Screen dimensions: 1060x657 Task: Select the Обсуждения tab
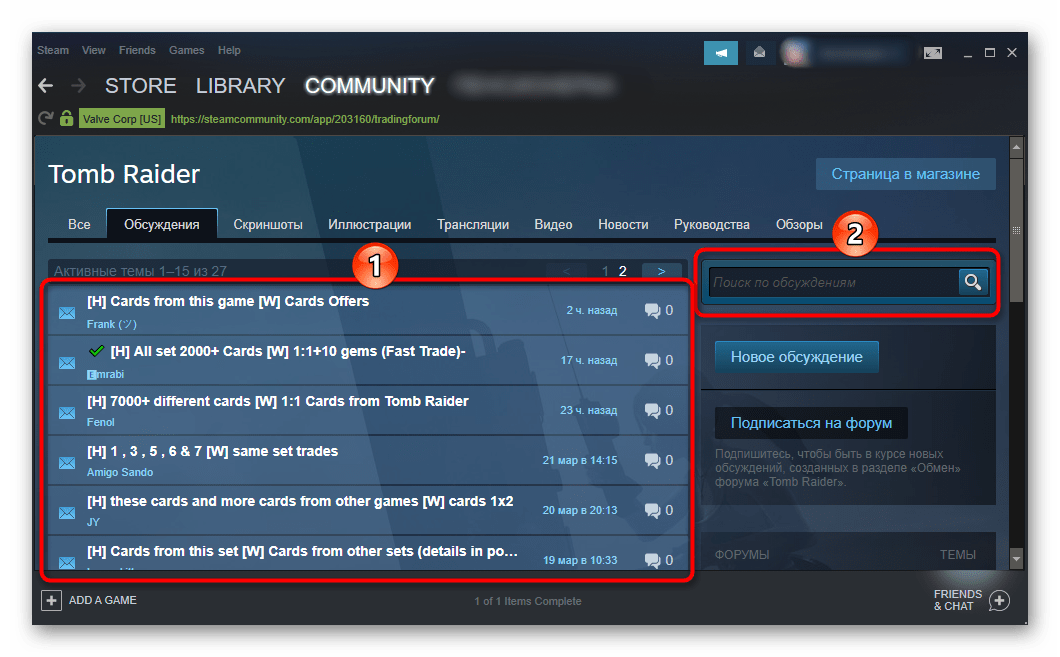[x=162, y=224]
